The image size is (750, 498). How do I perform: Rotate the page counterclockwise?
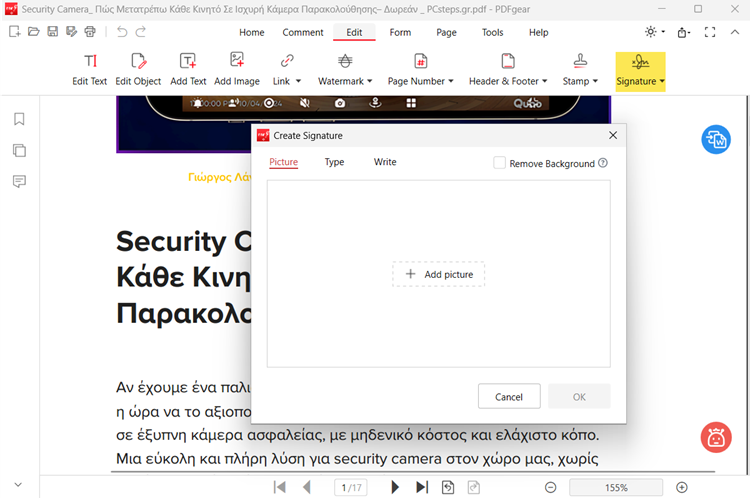click(x=448, y=487)
